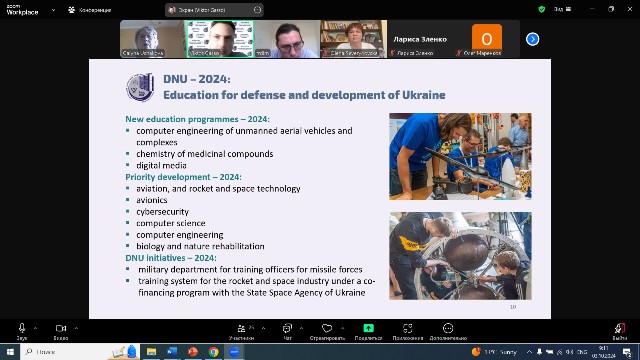Open screen share options beside presenter name
This screenshot has height=360, width=640.
coord(257,10)
